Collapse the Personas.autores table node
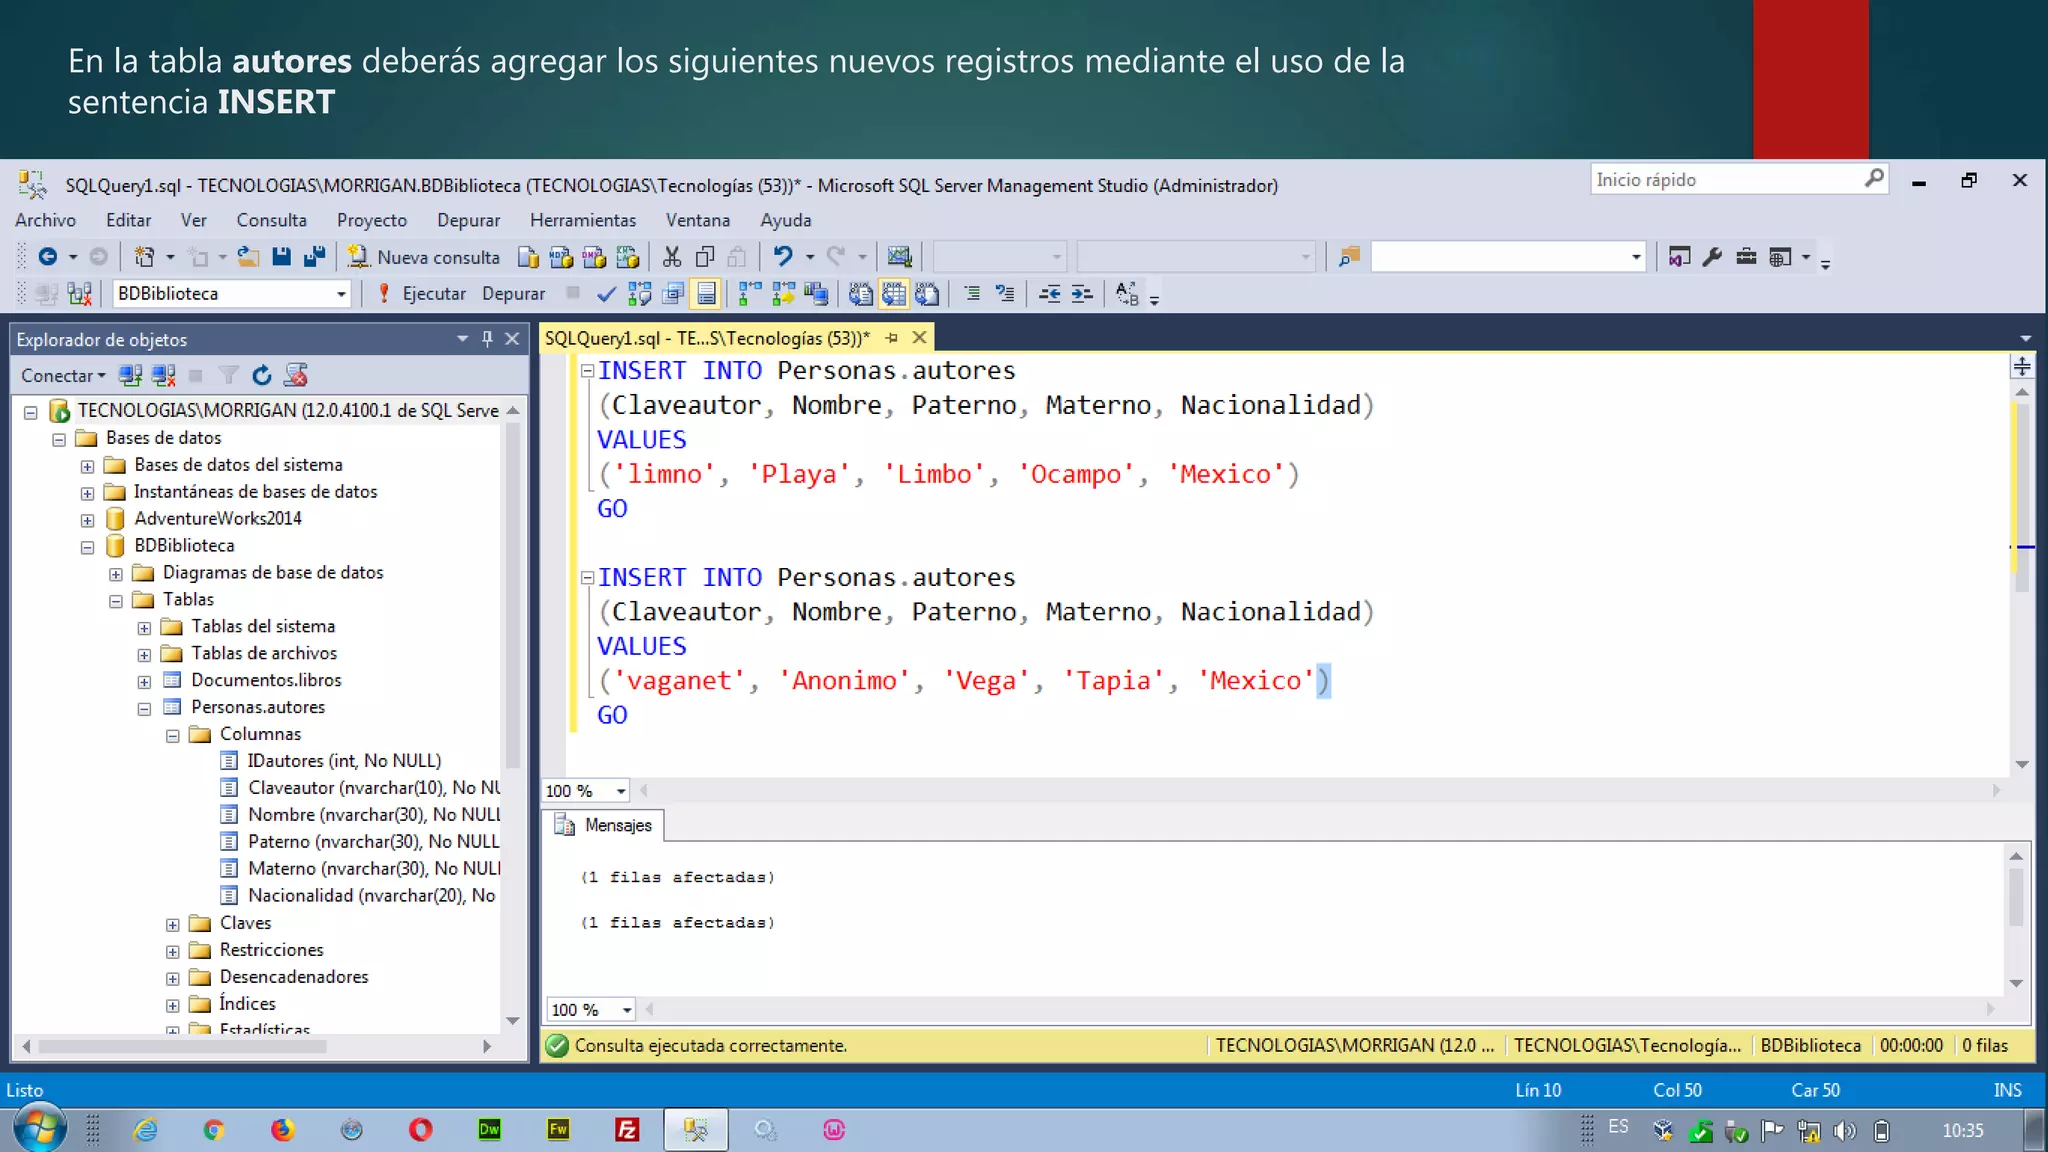Screen dimensions: 2048x1152 [145, 708]
